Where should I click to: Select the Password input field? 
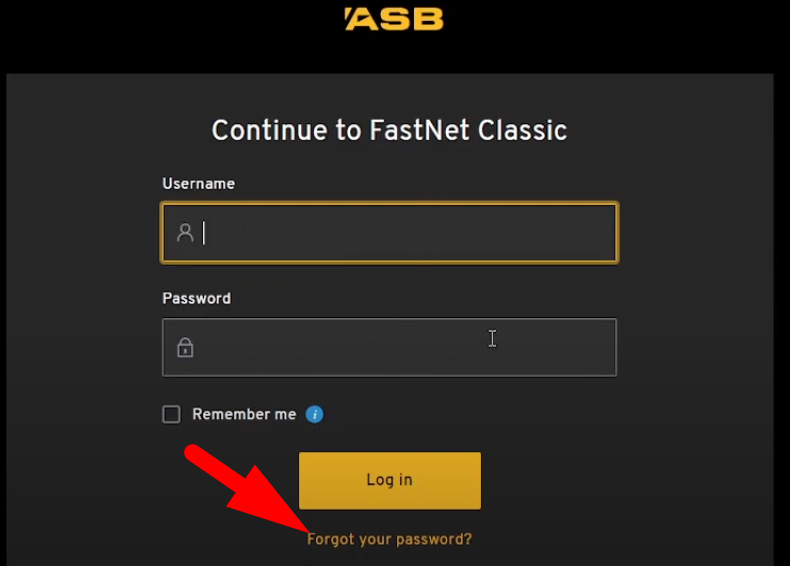tap(400, 348)
